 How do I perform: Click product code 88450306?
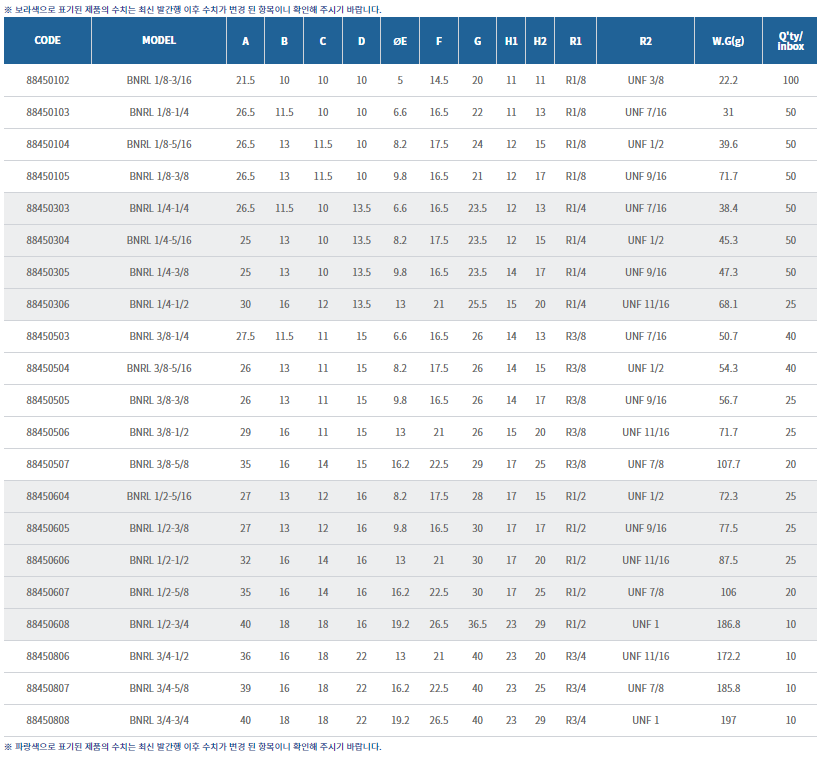pyautogui.click(x=47, y=304)
